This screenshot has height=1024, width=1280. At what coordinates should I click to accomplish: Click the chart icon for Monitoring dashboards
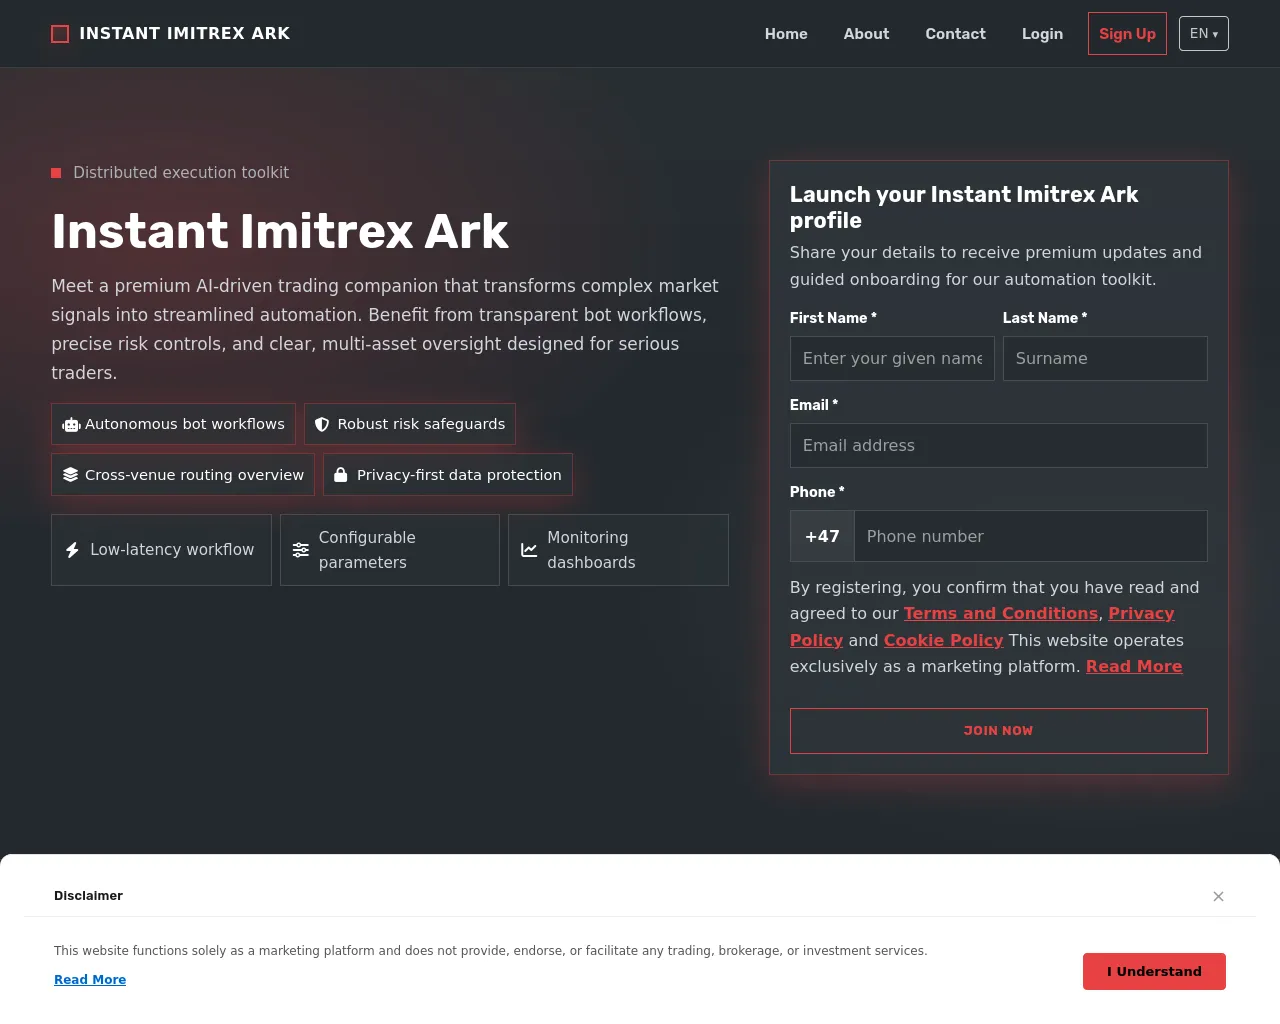point(529,550)
